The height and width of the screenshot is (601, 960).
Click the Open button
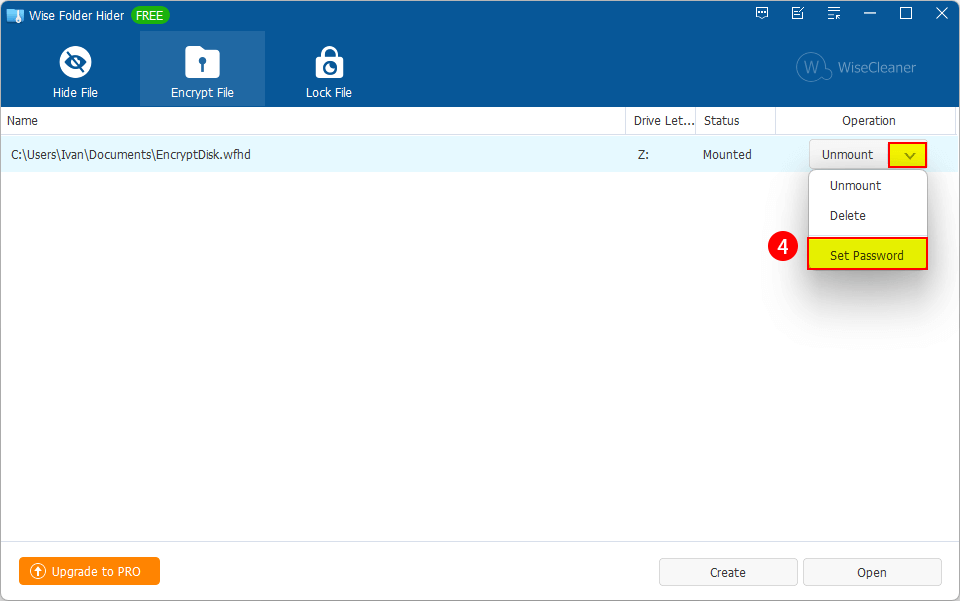[872, 572]
